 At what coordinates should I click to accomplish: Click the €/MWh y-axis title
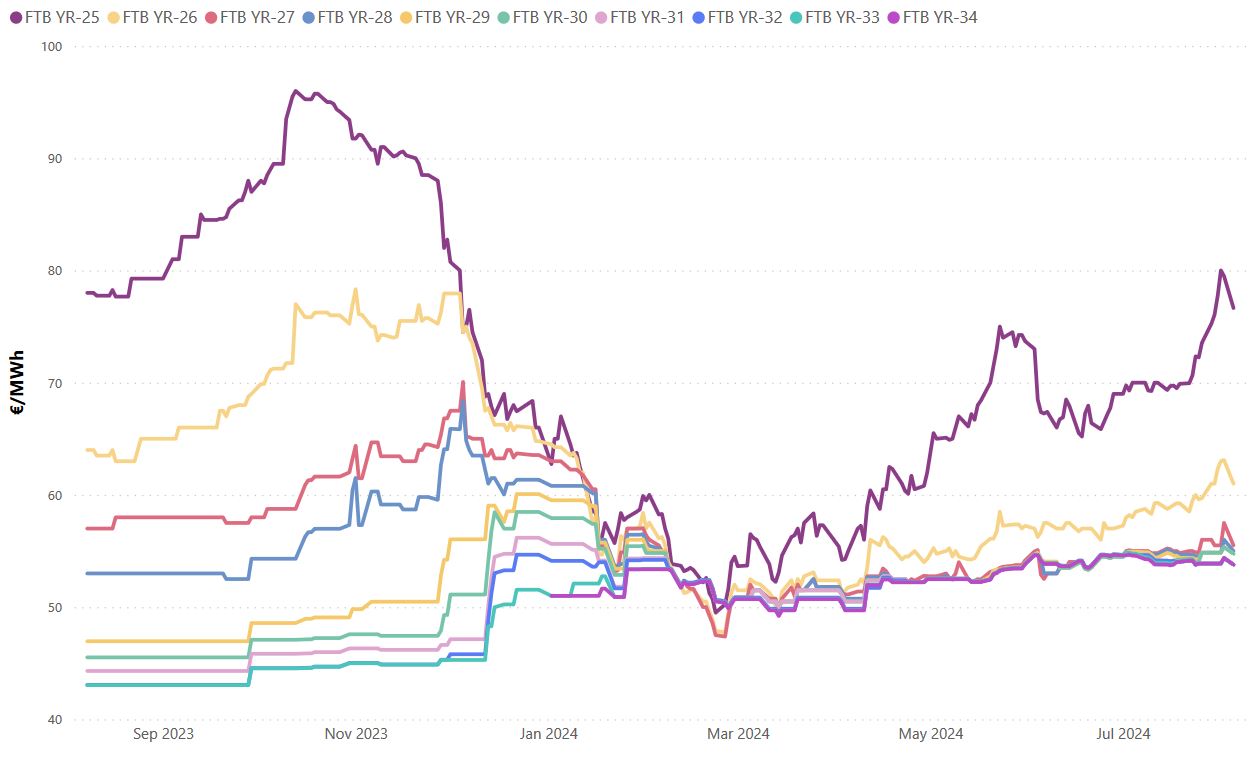[17, 382]
